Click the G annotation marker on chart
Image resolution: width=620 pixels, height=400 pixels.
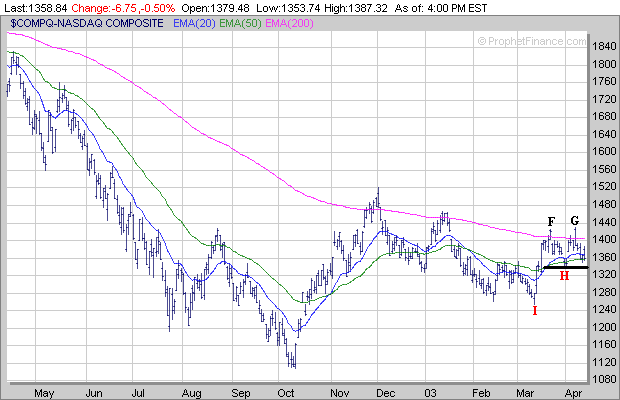[575, 221]
